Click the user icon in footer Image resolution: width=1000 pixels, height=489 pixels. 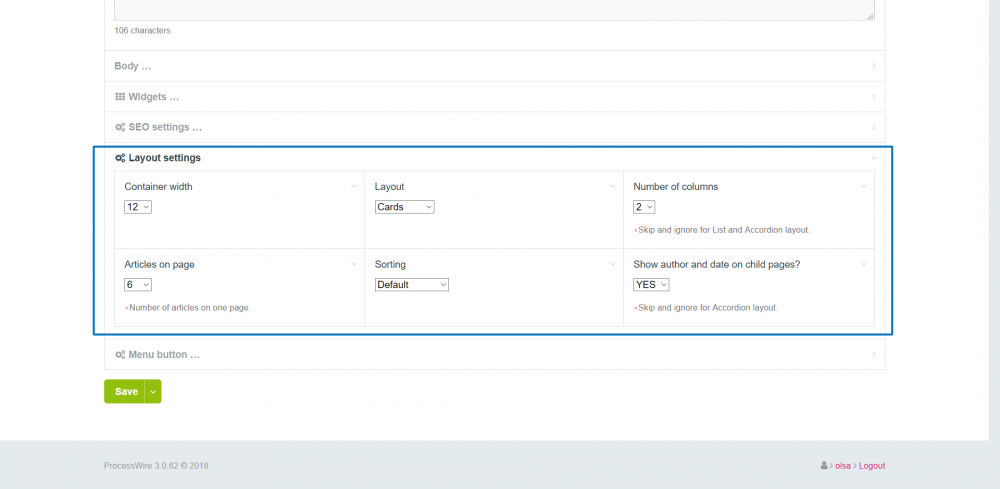click(x=823, y=466)
